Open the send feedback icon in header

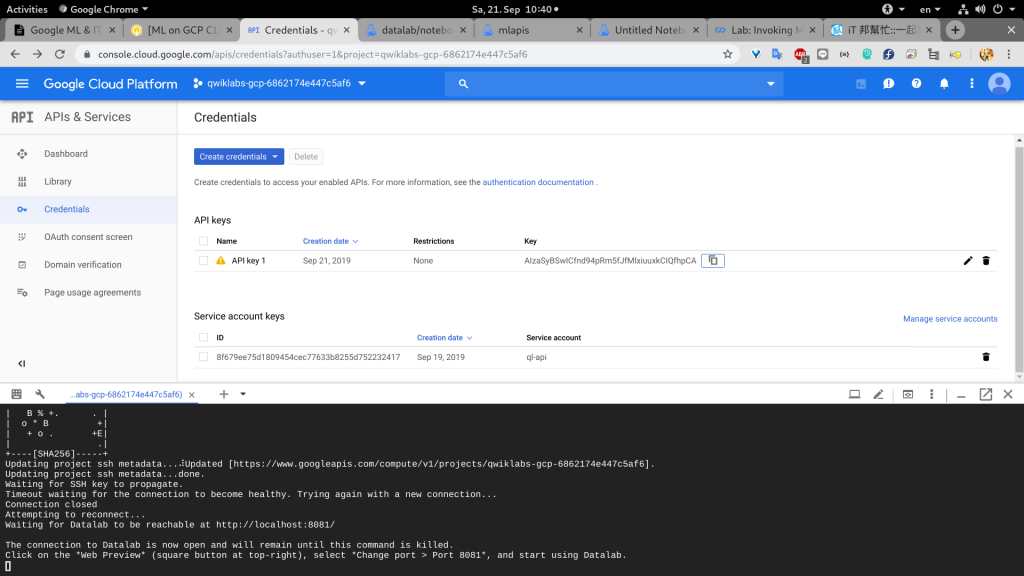888,84
